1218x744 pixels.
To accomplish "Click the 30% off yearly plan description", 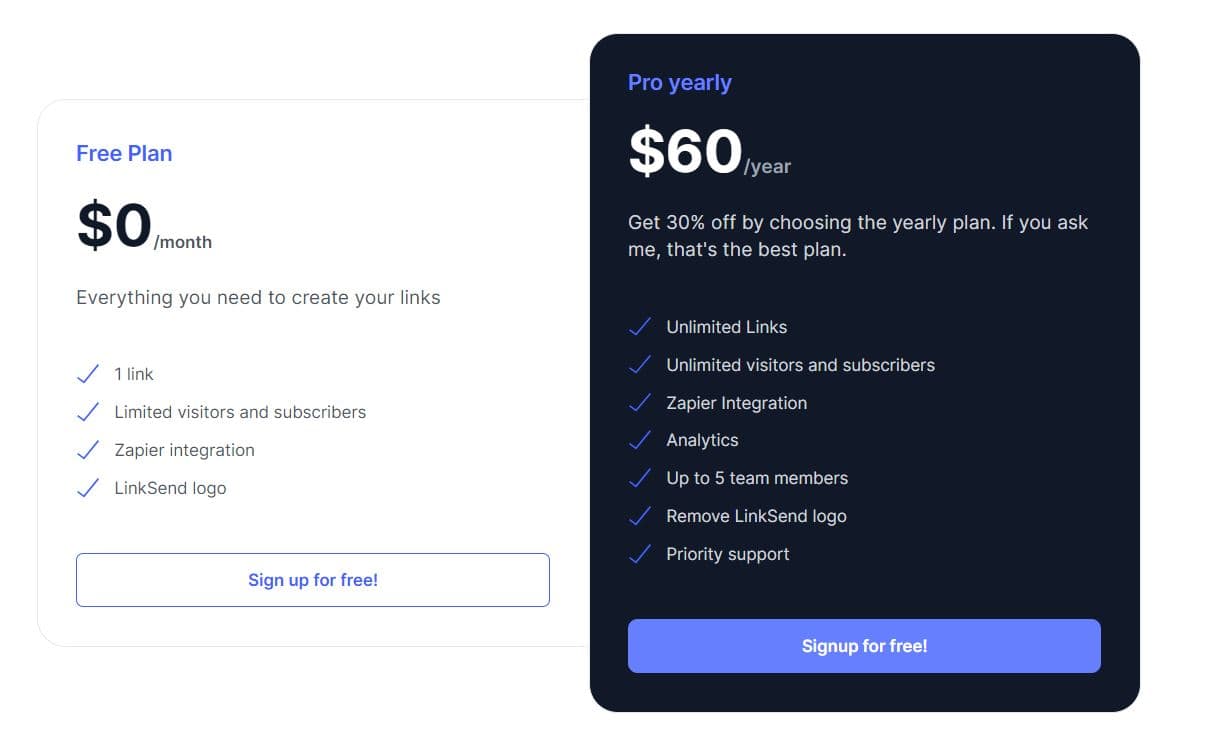I will (858, 236).
